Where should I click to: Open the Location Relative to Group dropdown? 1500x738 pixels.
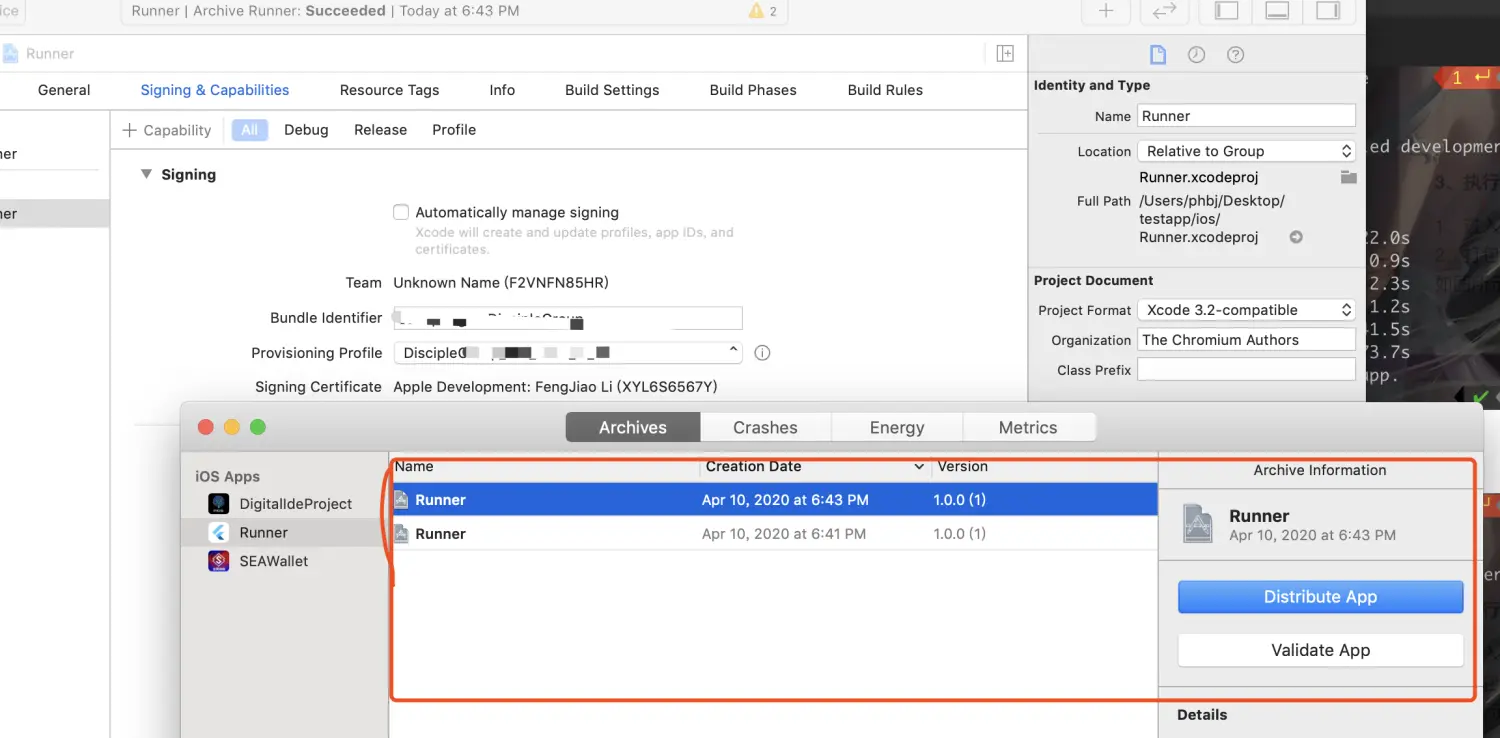tap(1246, 151)
